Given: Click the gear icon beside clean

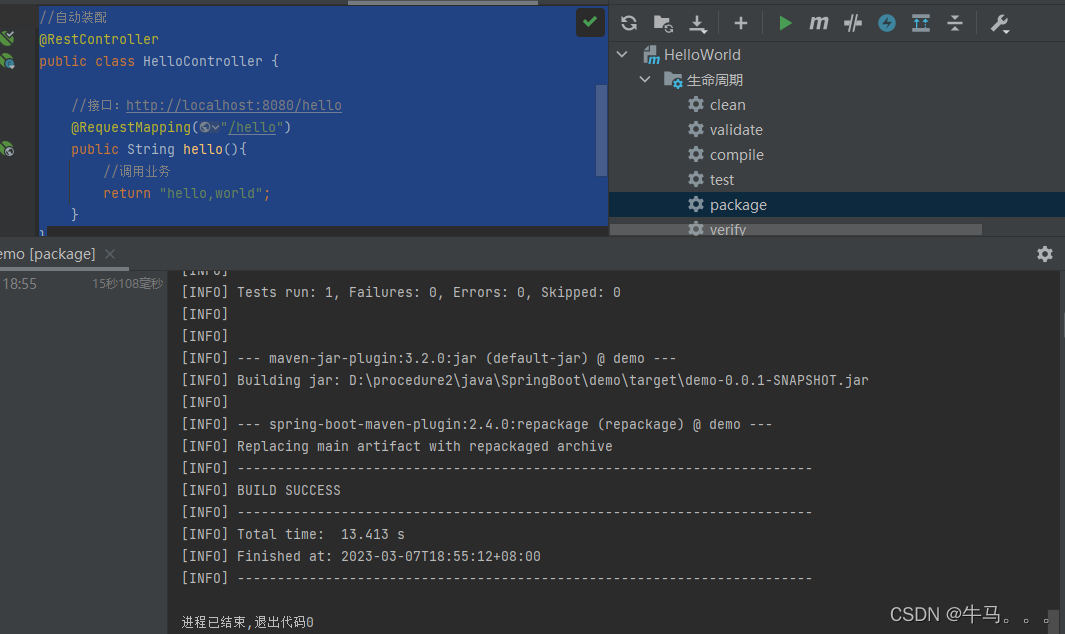Looking at the screenshot, I should pyautogui.click(x=696, y=104).
